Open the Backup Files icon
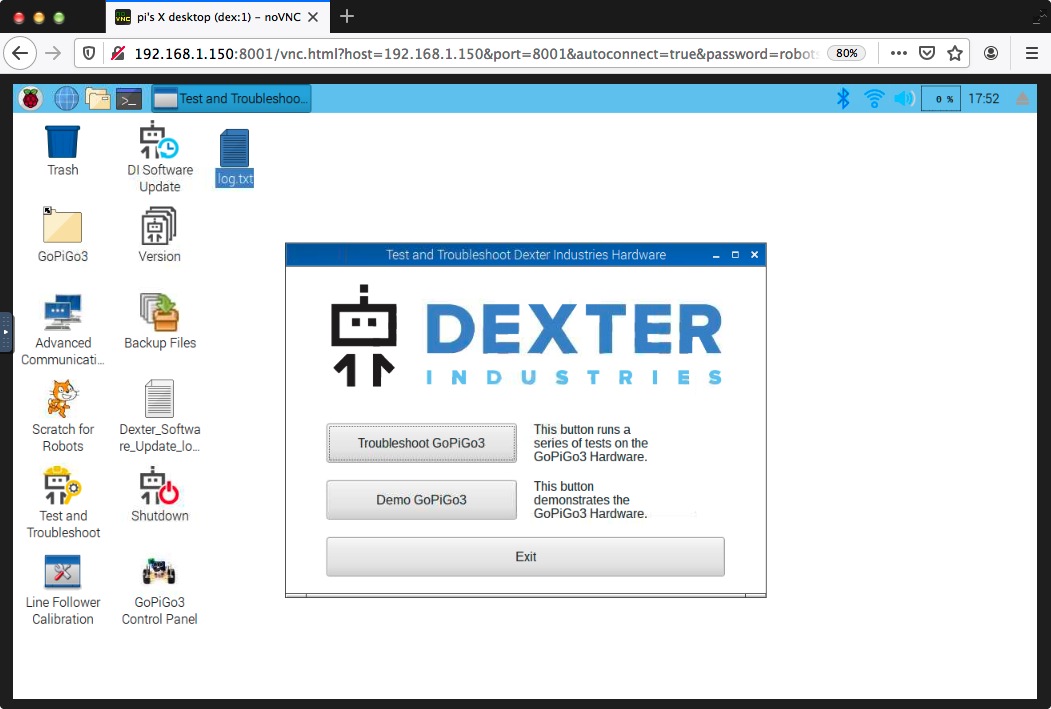 tap(159, 313)
